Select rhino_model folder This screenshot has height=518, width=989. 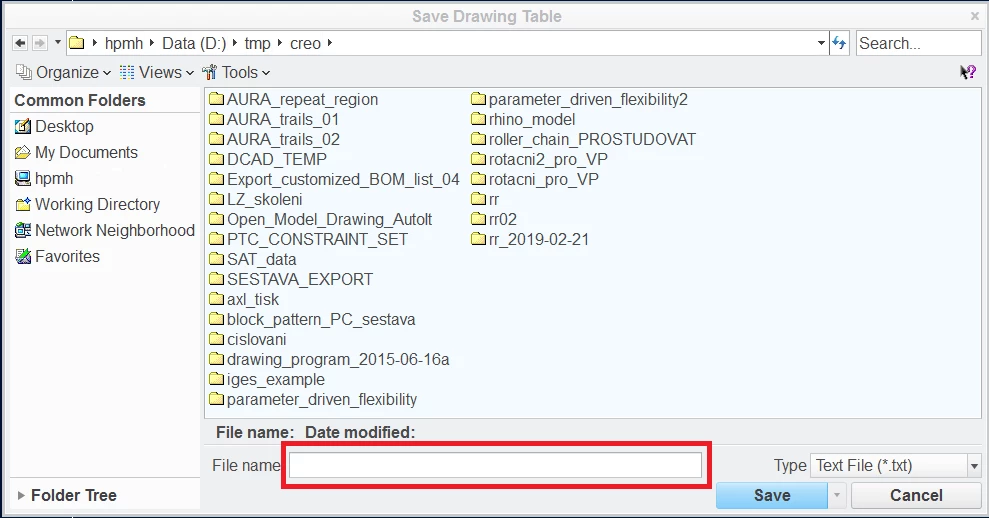pos(524,119)
